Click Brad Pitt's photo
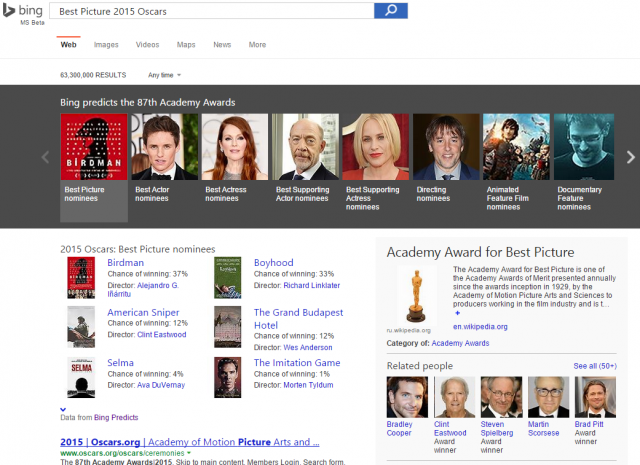Image resolution: width=640 pixels, height=465 pixels. click(595, 397)
